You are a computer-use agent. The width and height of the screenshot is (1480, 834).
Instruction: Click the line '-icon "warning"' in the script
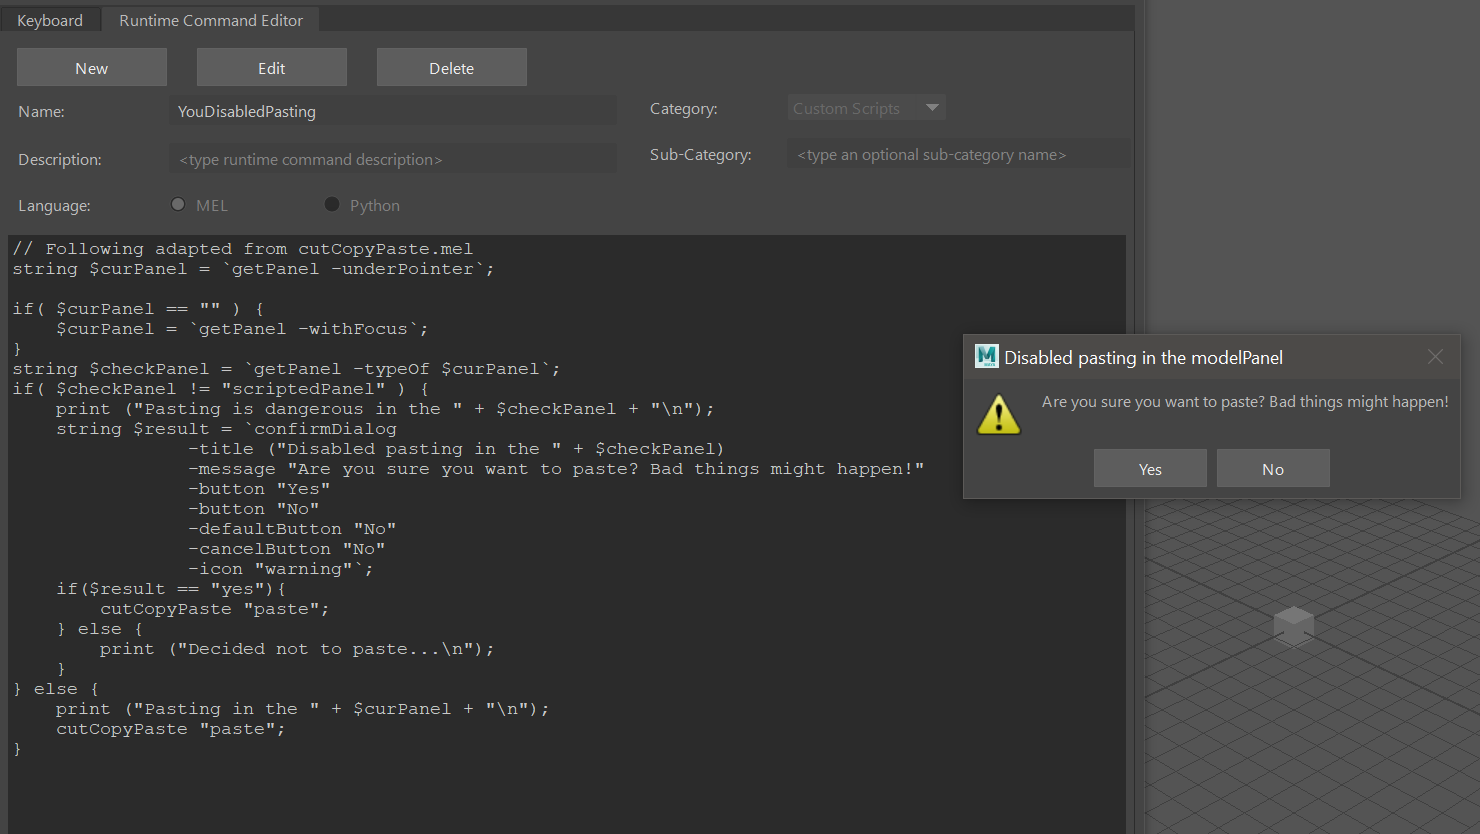click(281, 569)
